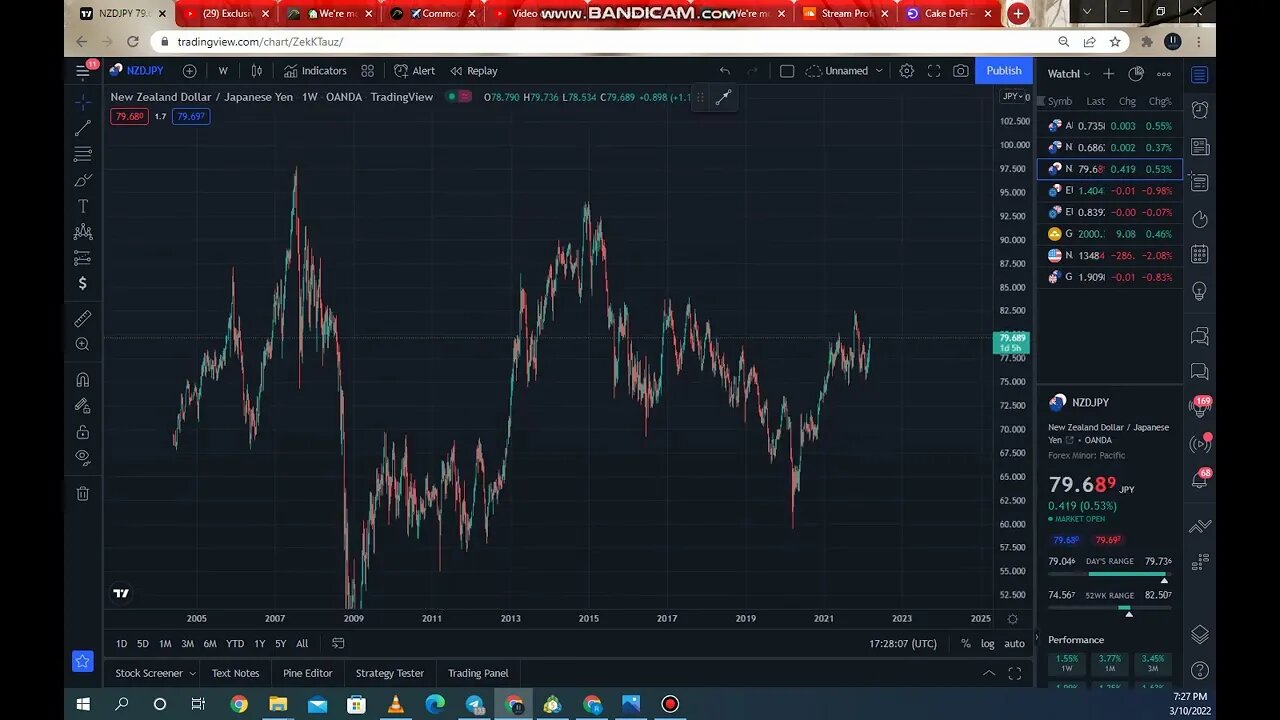
Task: Open the patterns drawing tools
Action: [x=83, y=232]
